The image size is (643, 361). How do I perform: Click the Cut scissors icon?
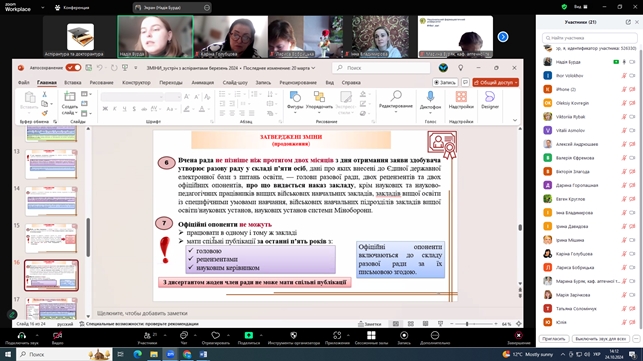tap(44, 95)
